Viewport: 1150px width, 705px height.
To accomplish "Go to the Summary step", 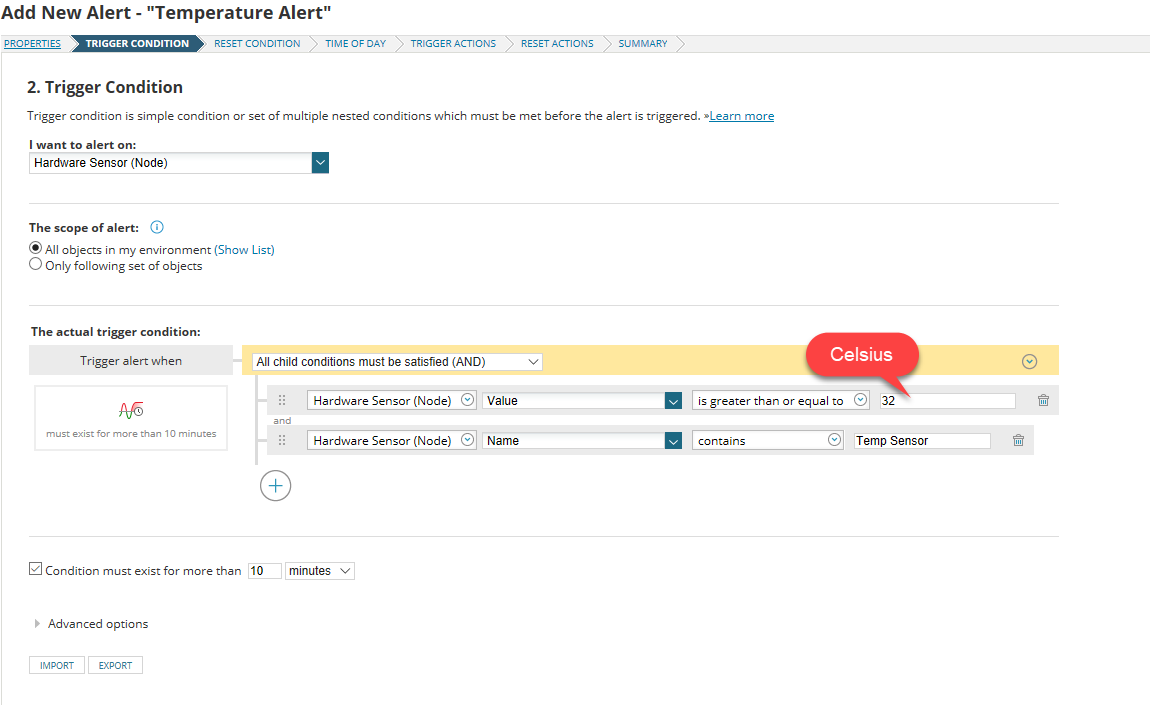I will pos(642,44).
